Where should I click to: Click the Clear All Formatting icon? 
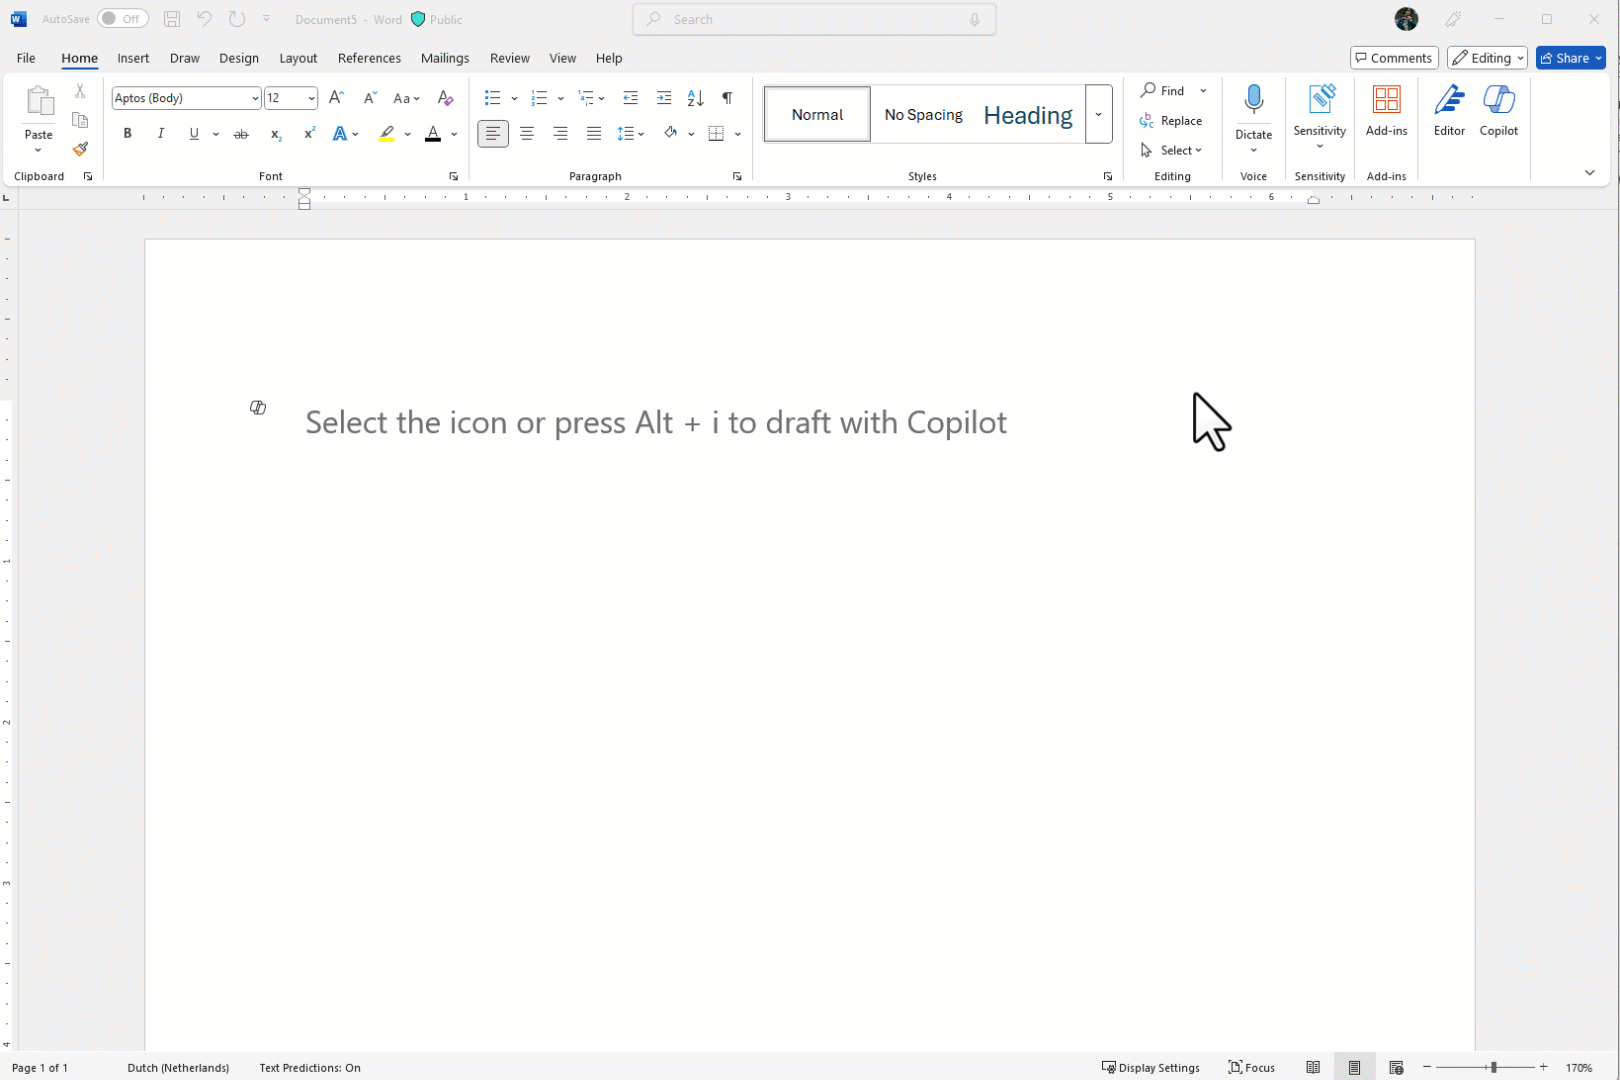[446, 98]
